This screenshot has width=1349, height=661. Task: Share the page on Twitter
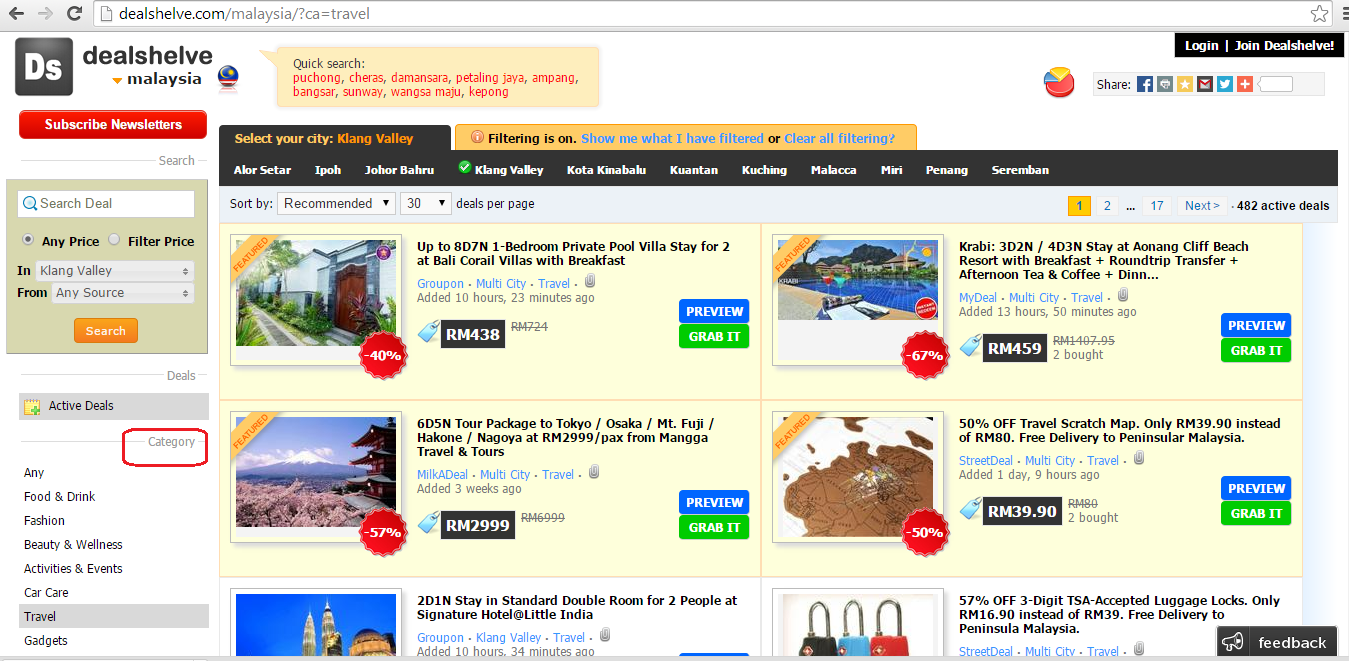click(x=1225, y=84)
